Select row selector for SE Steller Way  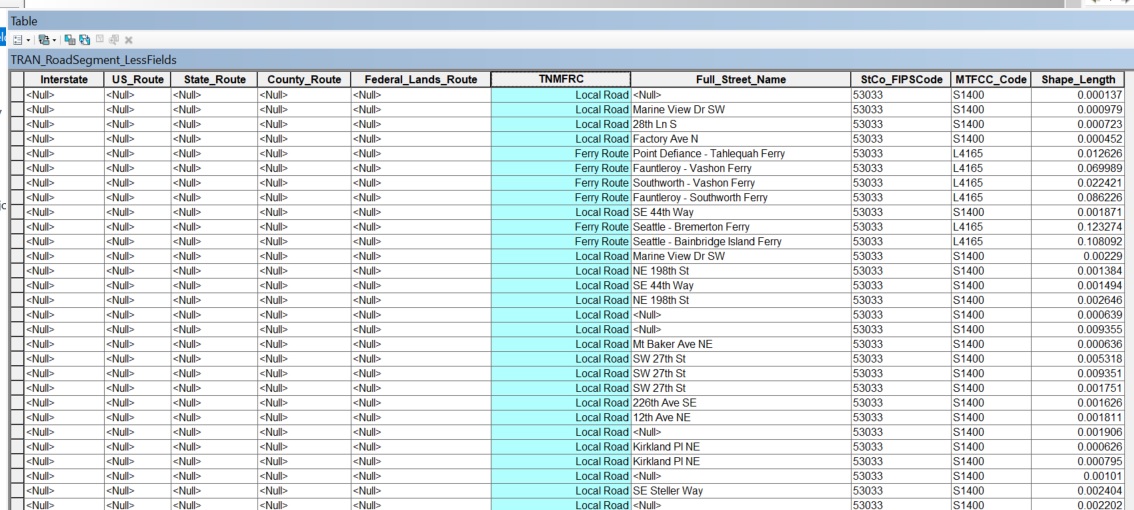(17, 490)
